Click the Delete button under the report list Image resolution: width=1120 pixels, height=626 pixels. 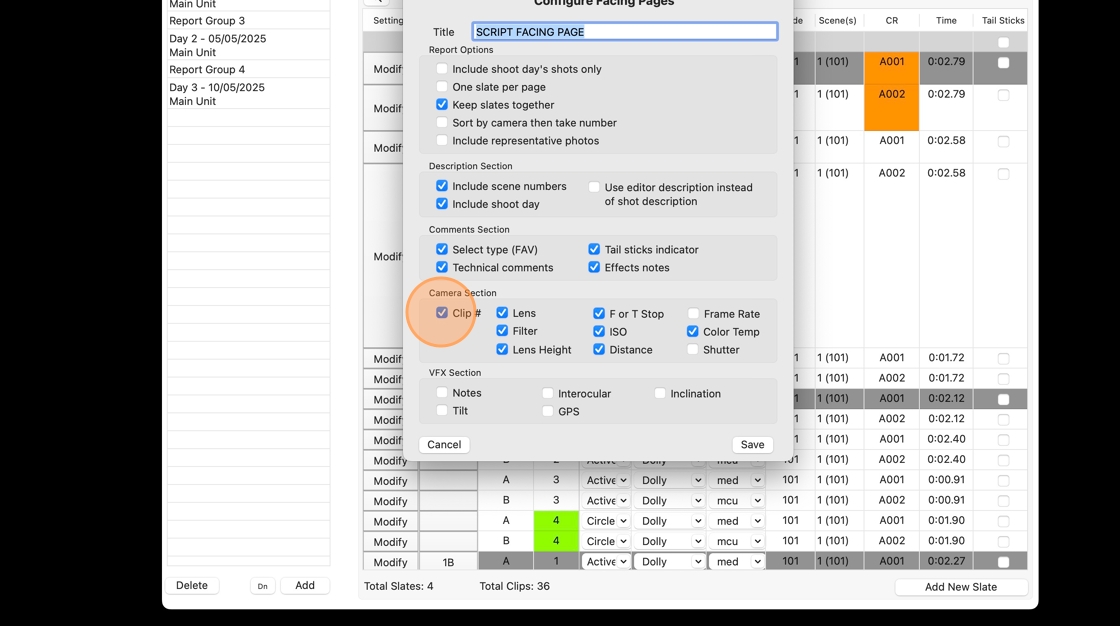[x=191, y=585]
